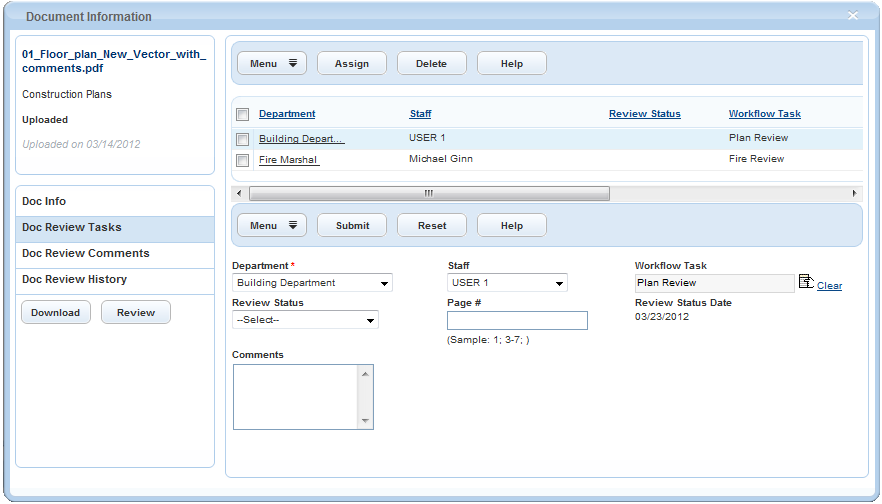Screen dimensions: 882x504
Task: Check the Building Department row checkbox
Action: [242, 139]
